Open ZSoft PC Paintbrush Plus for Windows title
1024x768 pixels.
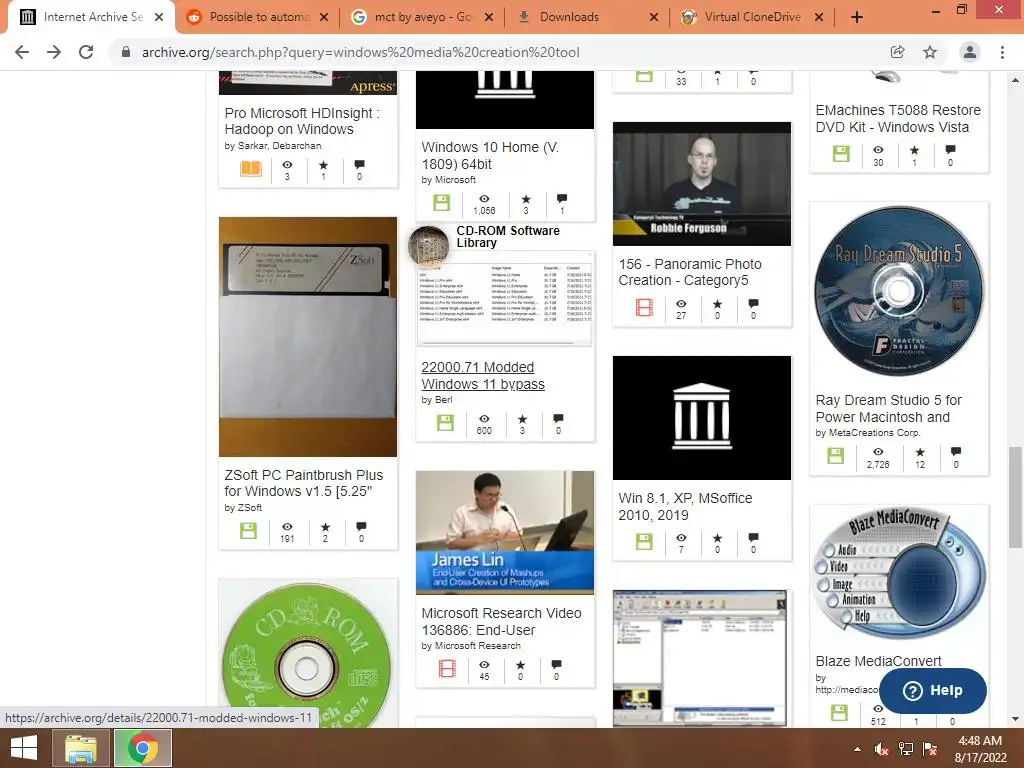(304, 483)
